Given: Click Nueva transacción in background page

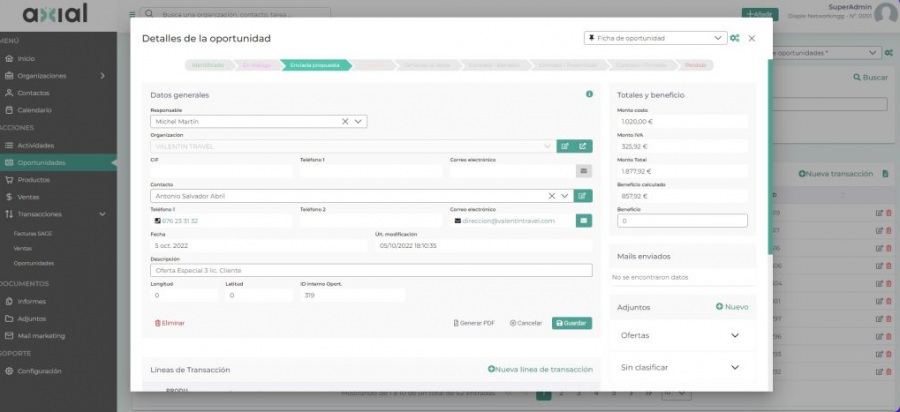Looking at the screenshot, I should click(x=836, y=173).
